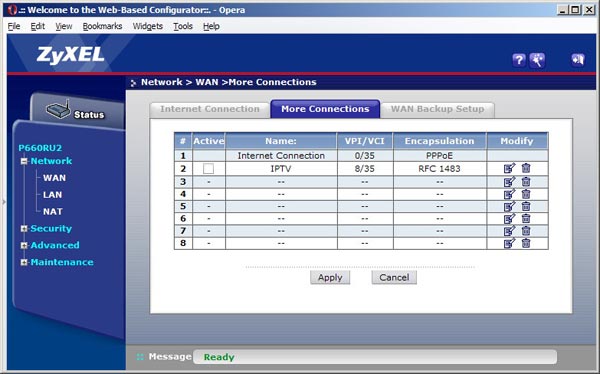Open the Tools menu
Screen dimensions: 600x374
point(183,26)
